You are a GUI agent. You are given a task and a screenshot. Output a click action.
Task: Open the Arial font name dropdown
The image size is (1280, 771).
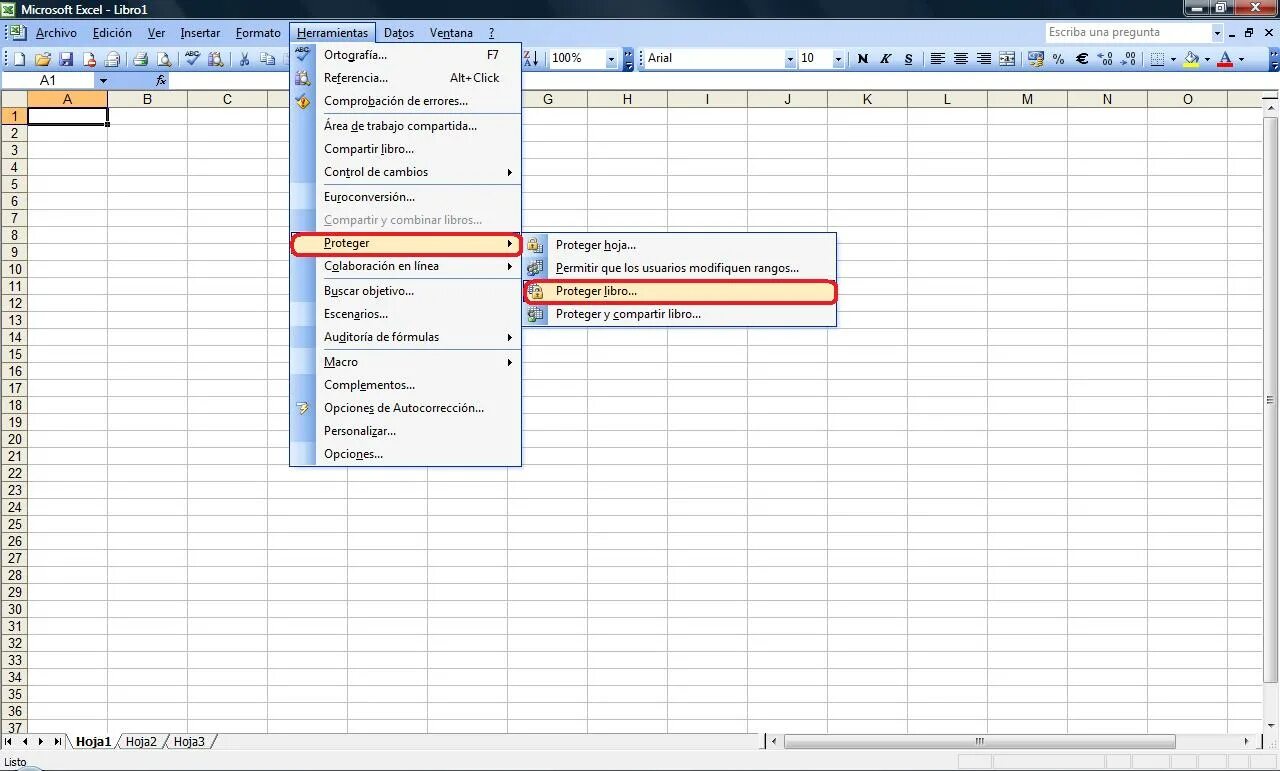click(x=790, y=59)
